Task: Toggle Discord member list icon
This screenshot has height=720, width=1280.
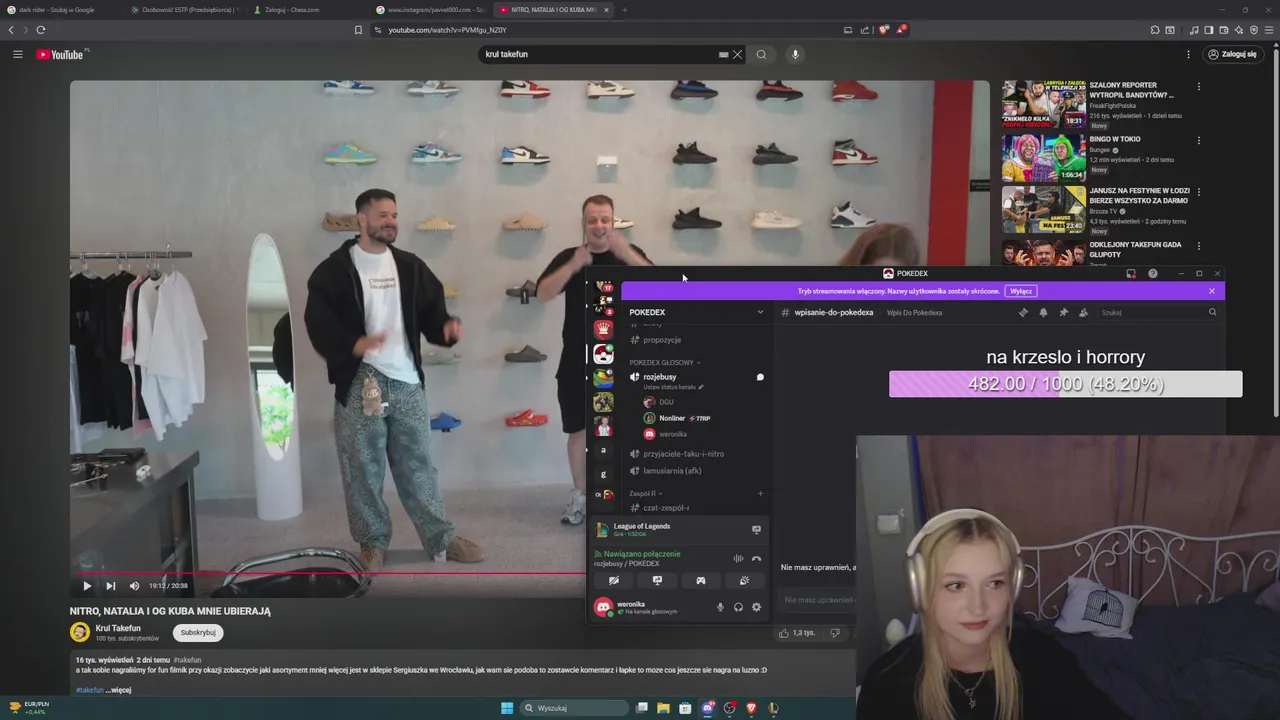Action: click(1083, 312)
